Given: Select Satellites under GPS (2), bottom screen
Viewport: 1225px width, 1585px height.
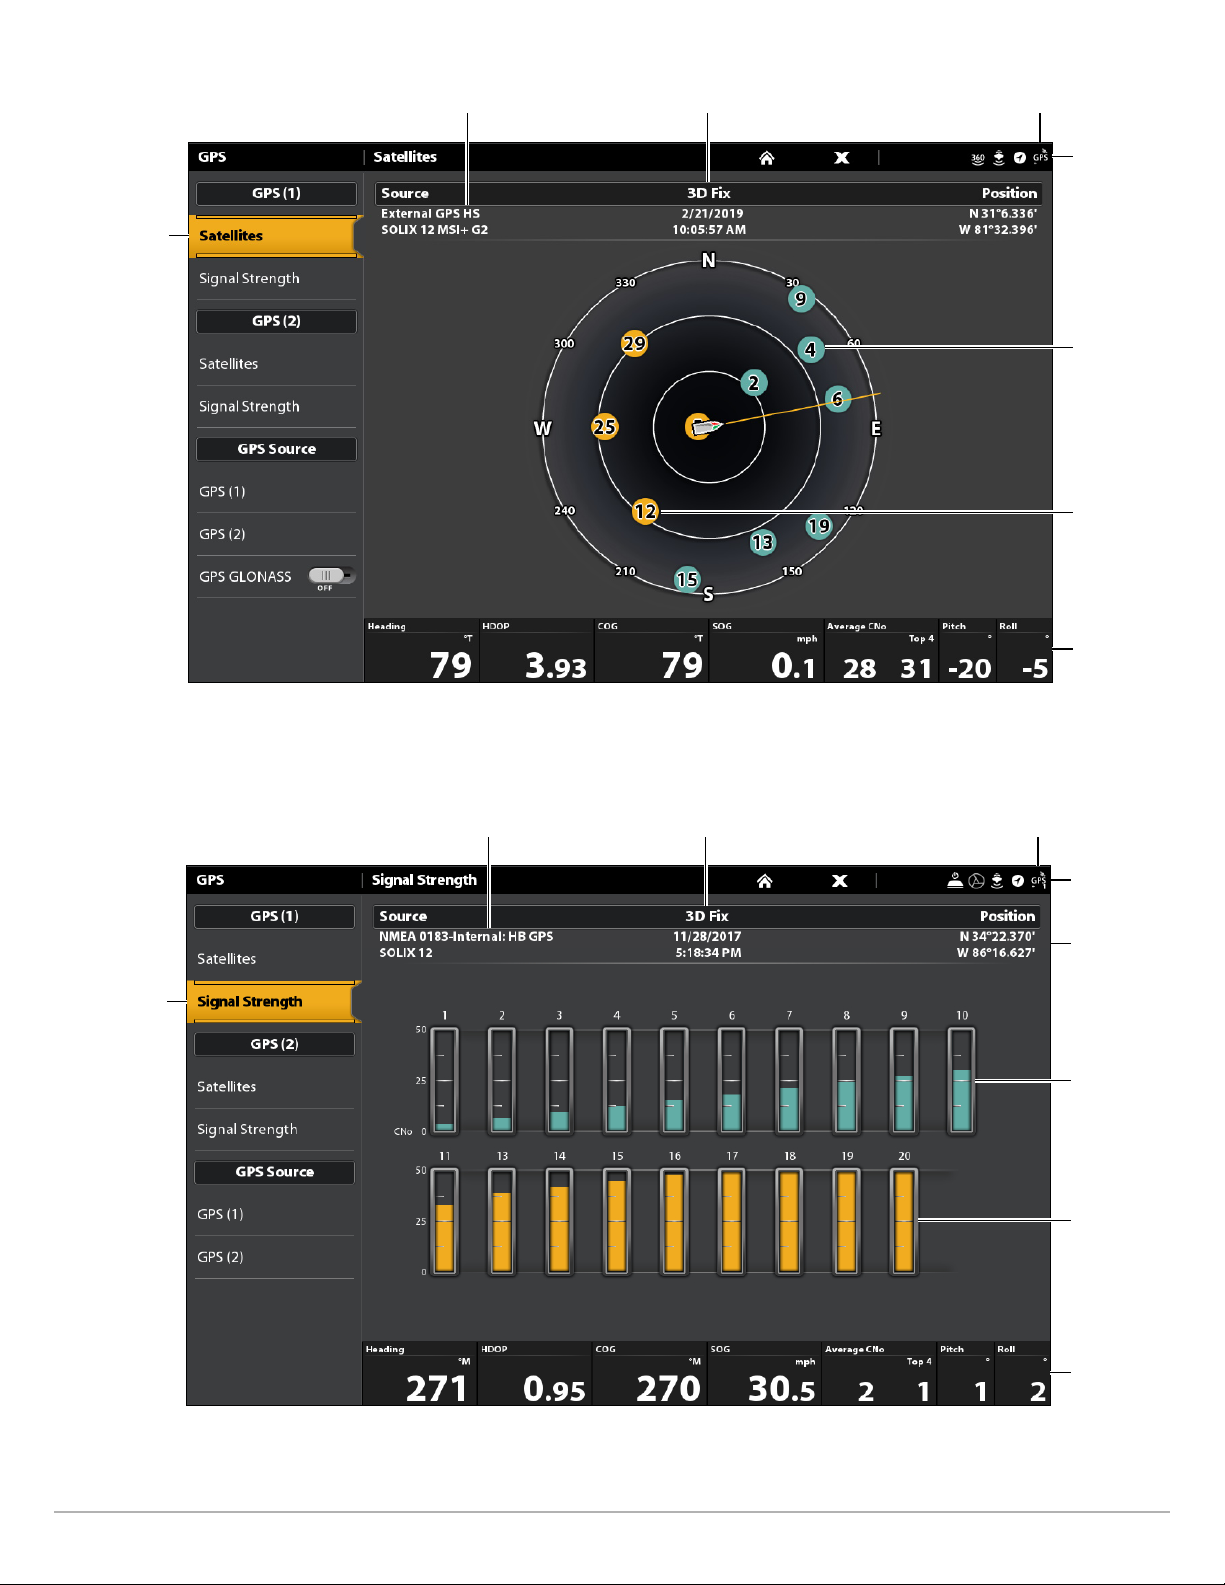Looking at the screenshot, I should point(273,1087).
